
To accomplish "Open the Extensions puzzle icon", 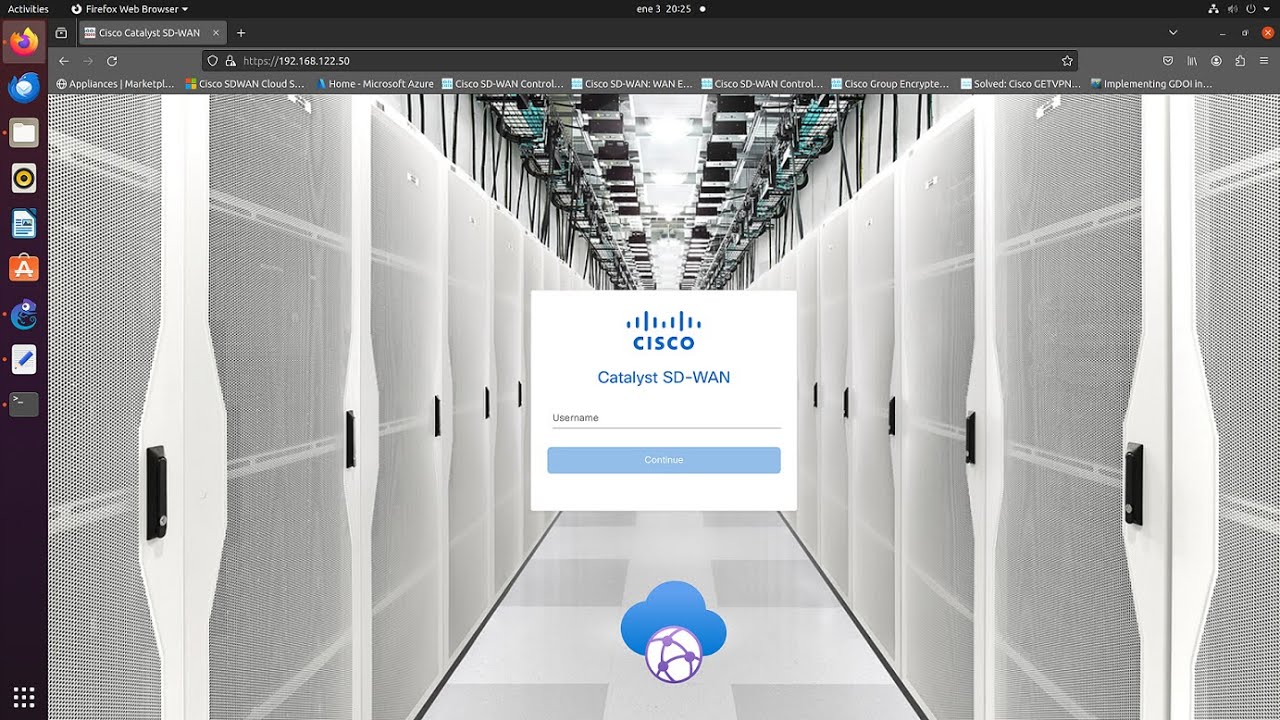I will pyautogui.click(x=1240, y=61).
